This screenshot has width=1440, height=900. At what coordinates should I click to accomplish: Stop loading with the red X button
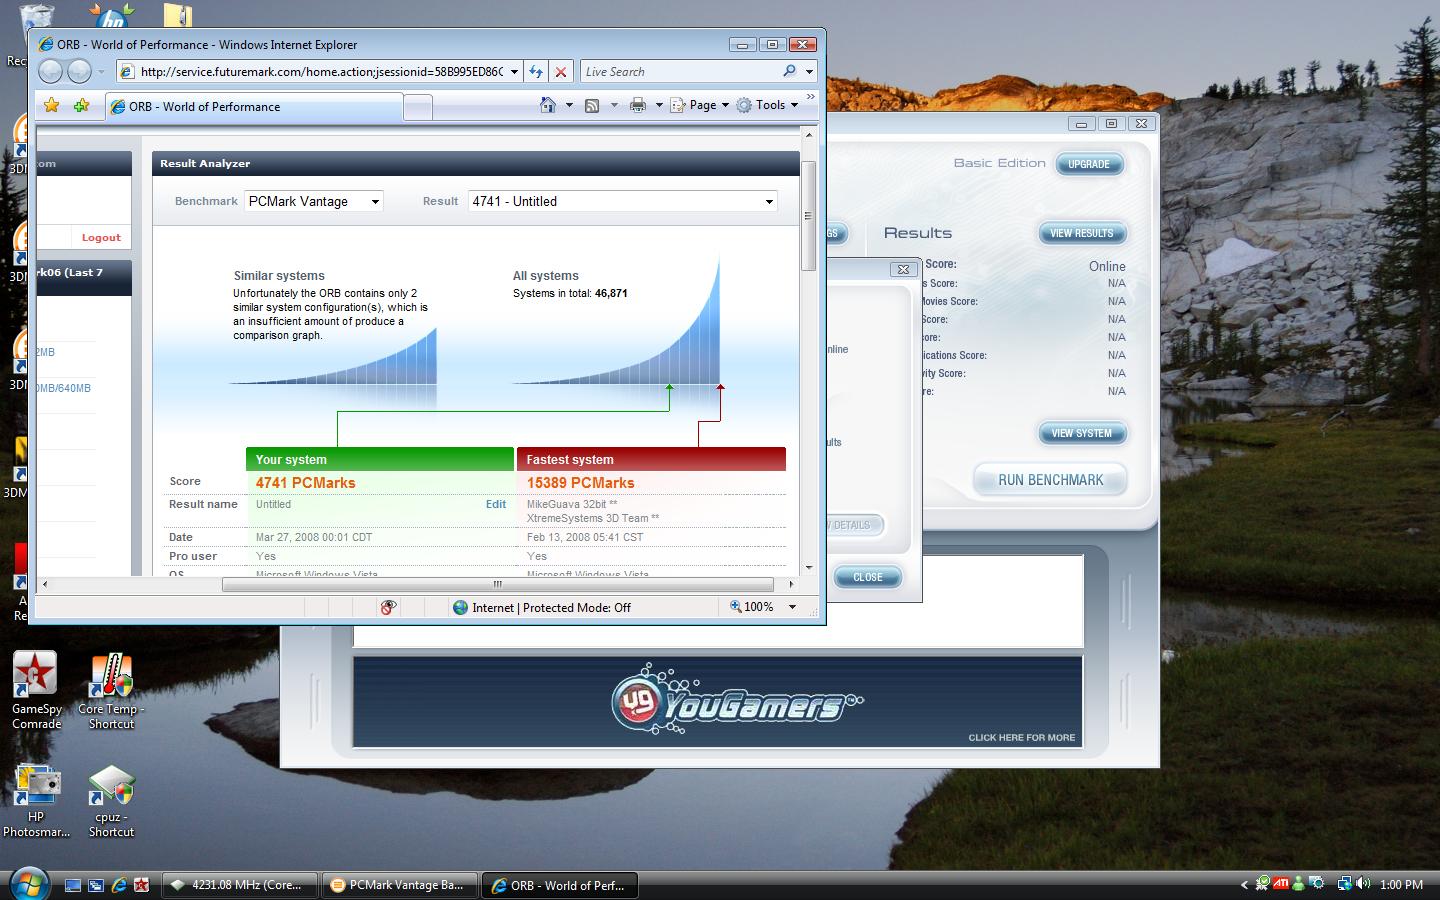pos(561,72)
